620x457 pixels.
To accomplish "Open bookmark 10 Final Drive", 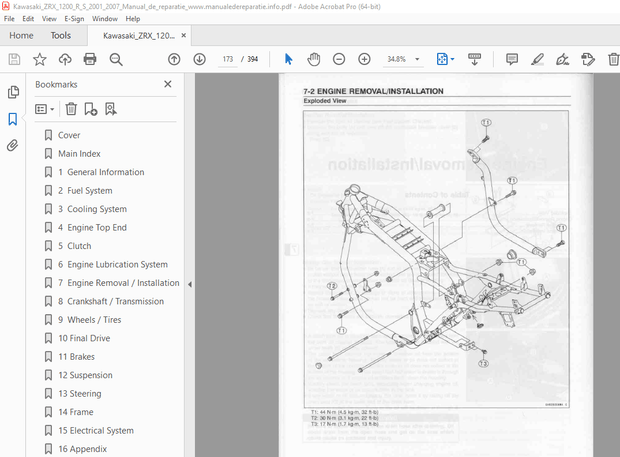I will point(84,338).
